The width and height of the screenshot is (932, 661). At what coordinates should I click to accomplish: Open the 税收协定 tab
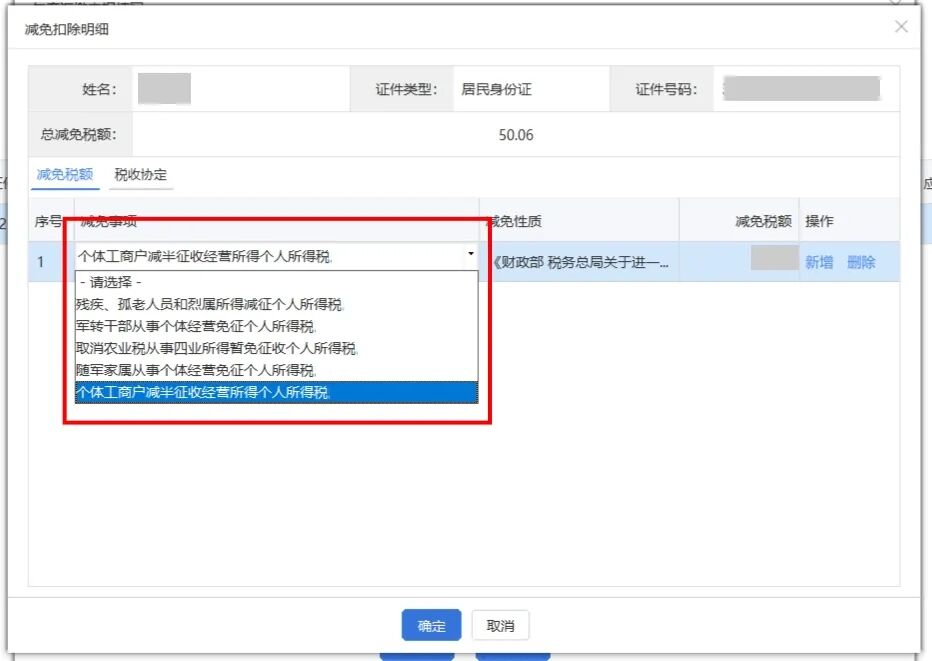click(141, 175)
